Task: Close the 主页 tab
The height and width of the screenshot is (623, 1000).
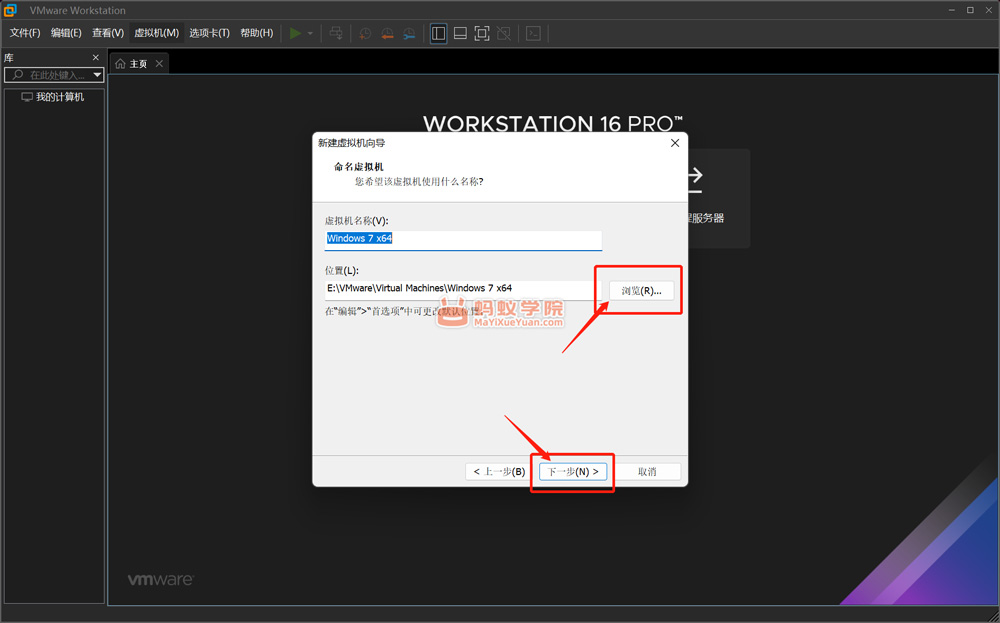Action: click(159, 64)
